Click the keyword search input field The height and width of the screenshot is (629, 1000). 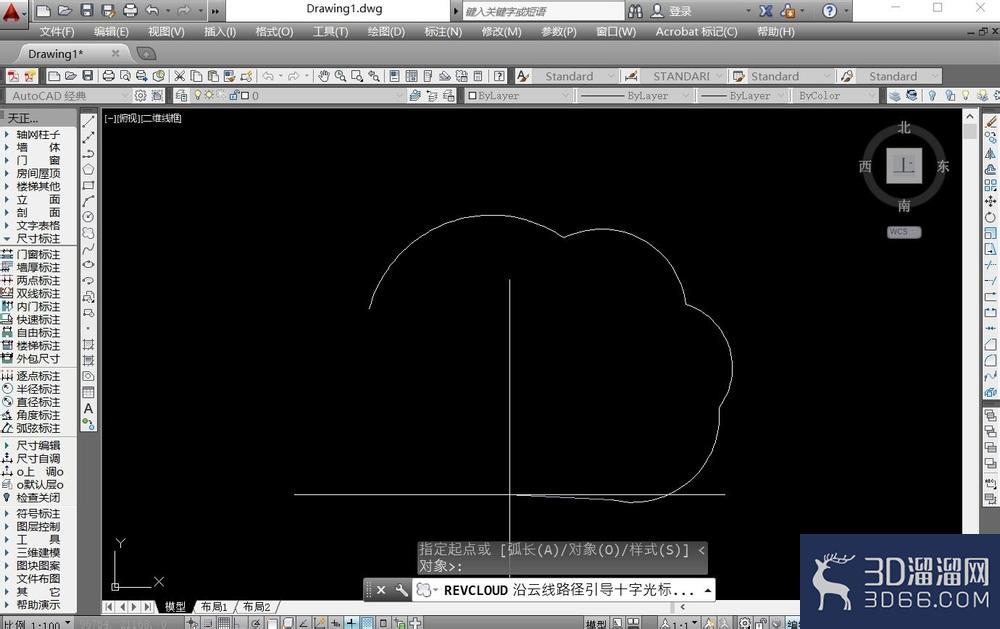pos(543,11)
